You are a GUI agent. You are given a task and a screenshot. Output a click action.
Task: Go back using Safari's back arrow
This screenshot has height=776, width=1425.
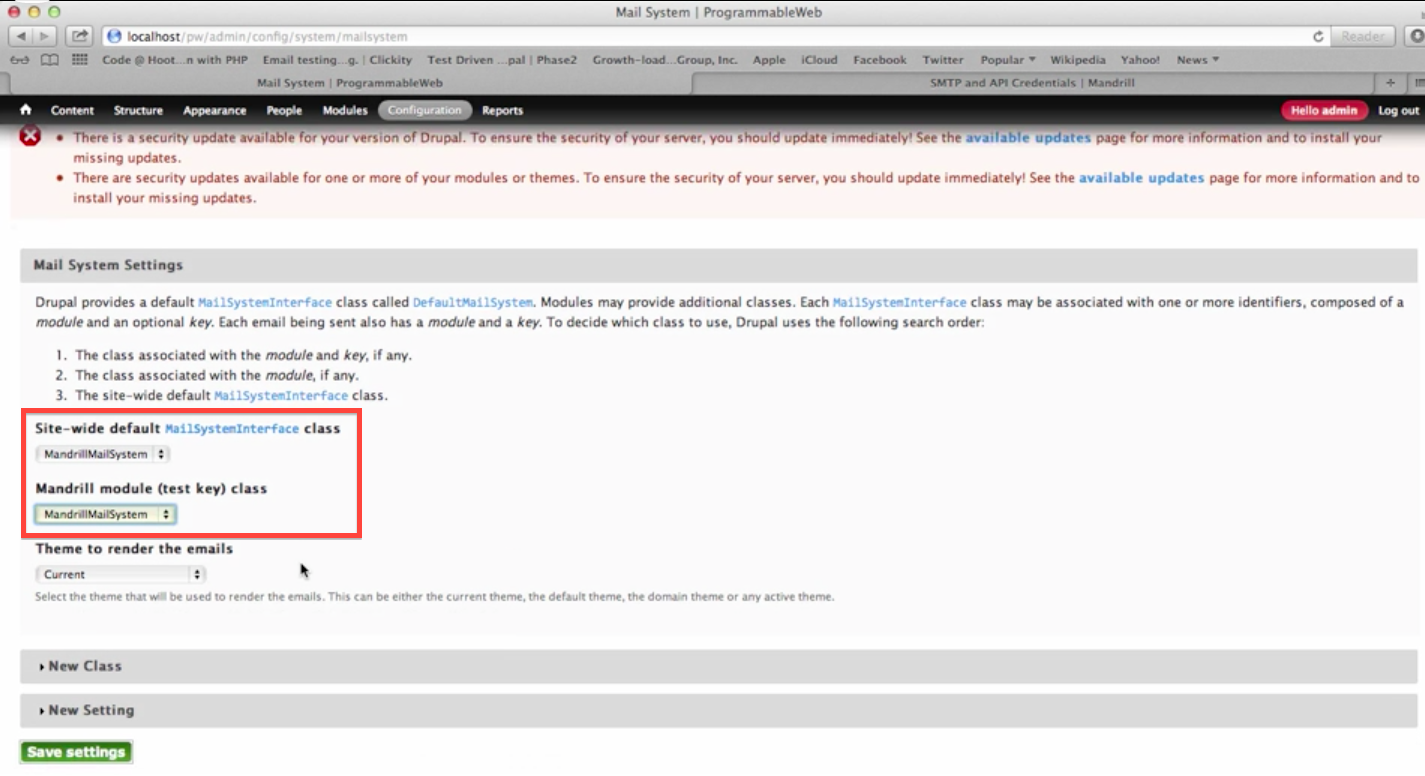coord(19,36)
